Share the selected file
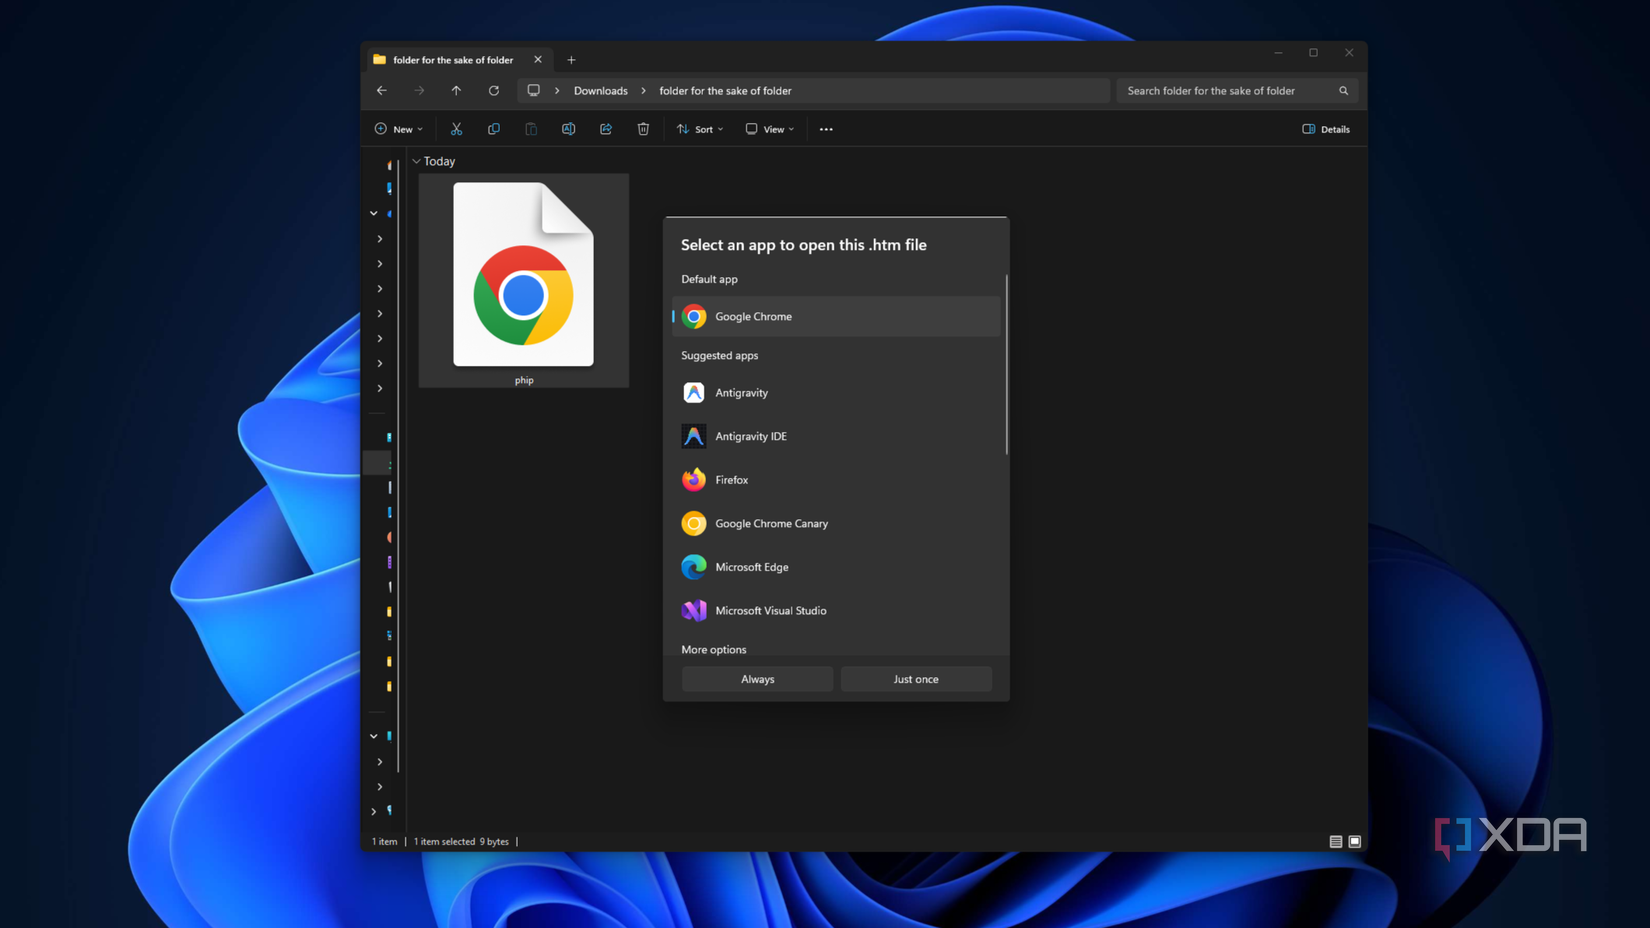This screenshot has width=1650, height=928. [606, 129]
